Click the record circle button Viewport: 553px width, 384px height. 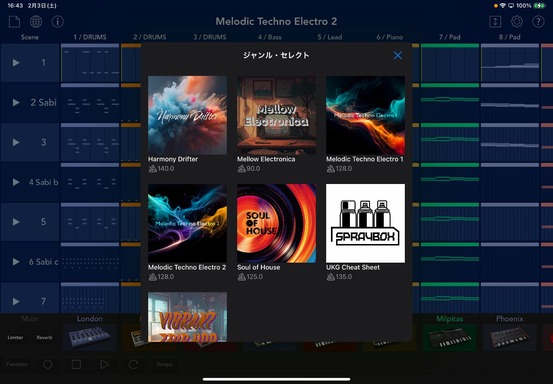[48, 364]
